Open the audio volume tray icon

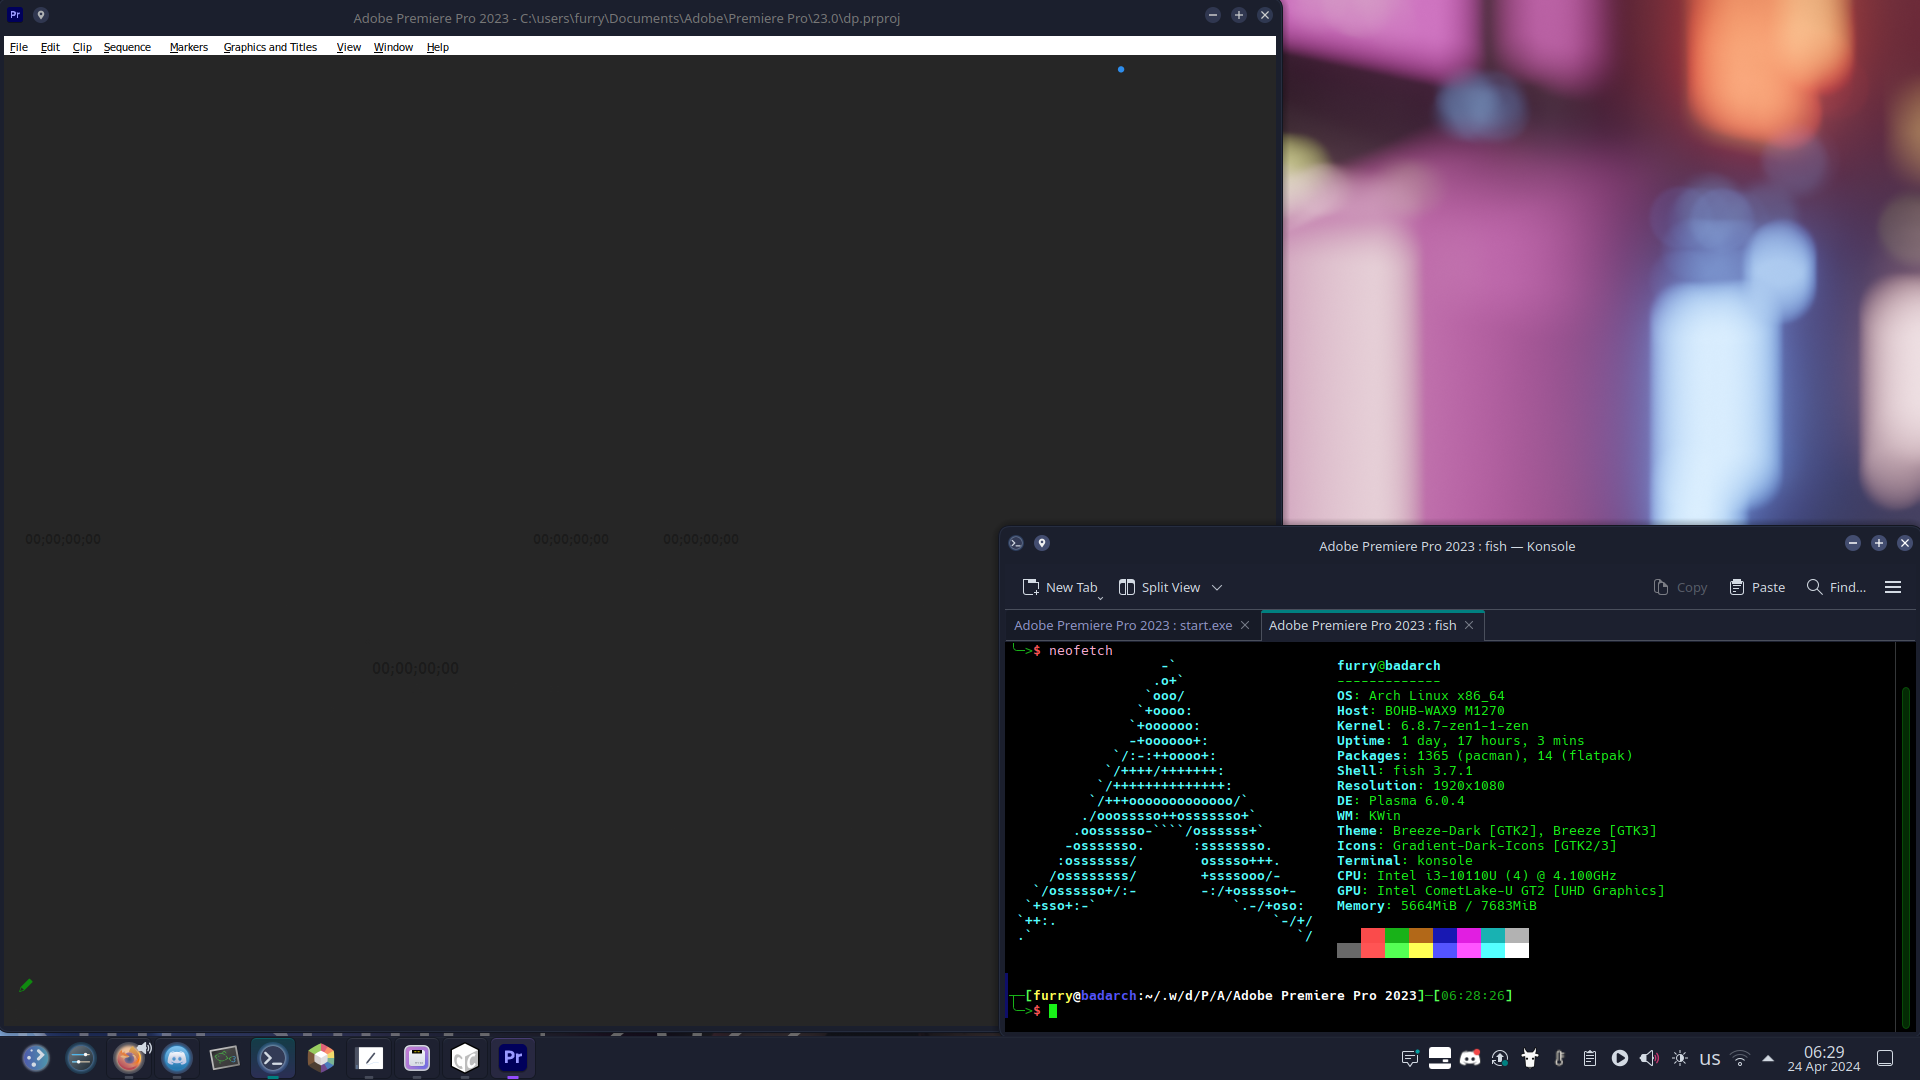[1650, 1058]
